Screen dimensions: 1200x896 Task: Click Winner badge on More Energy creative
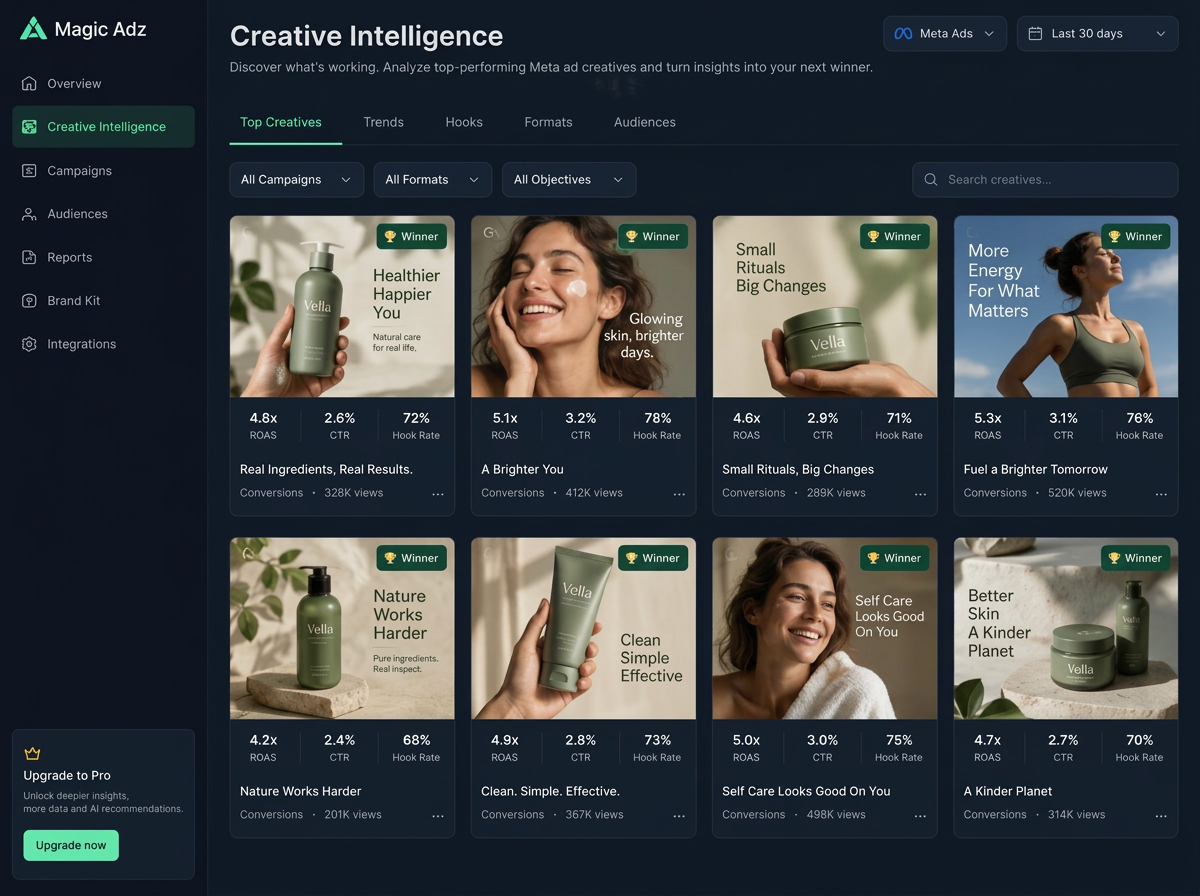point(1136,237)
